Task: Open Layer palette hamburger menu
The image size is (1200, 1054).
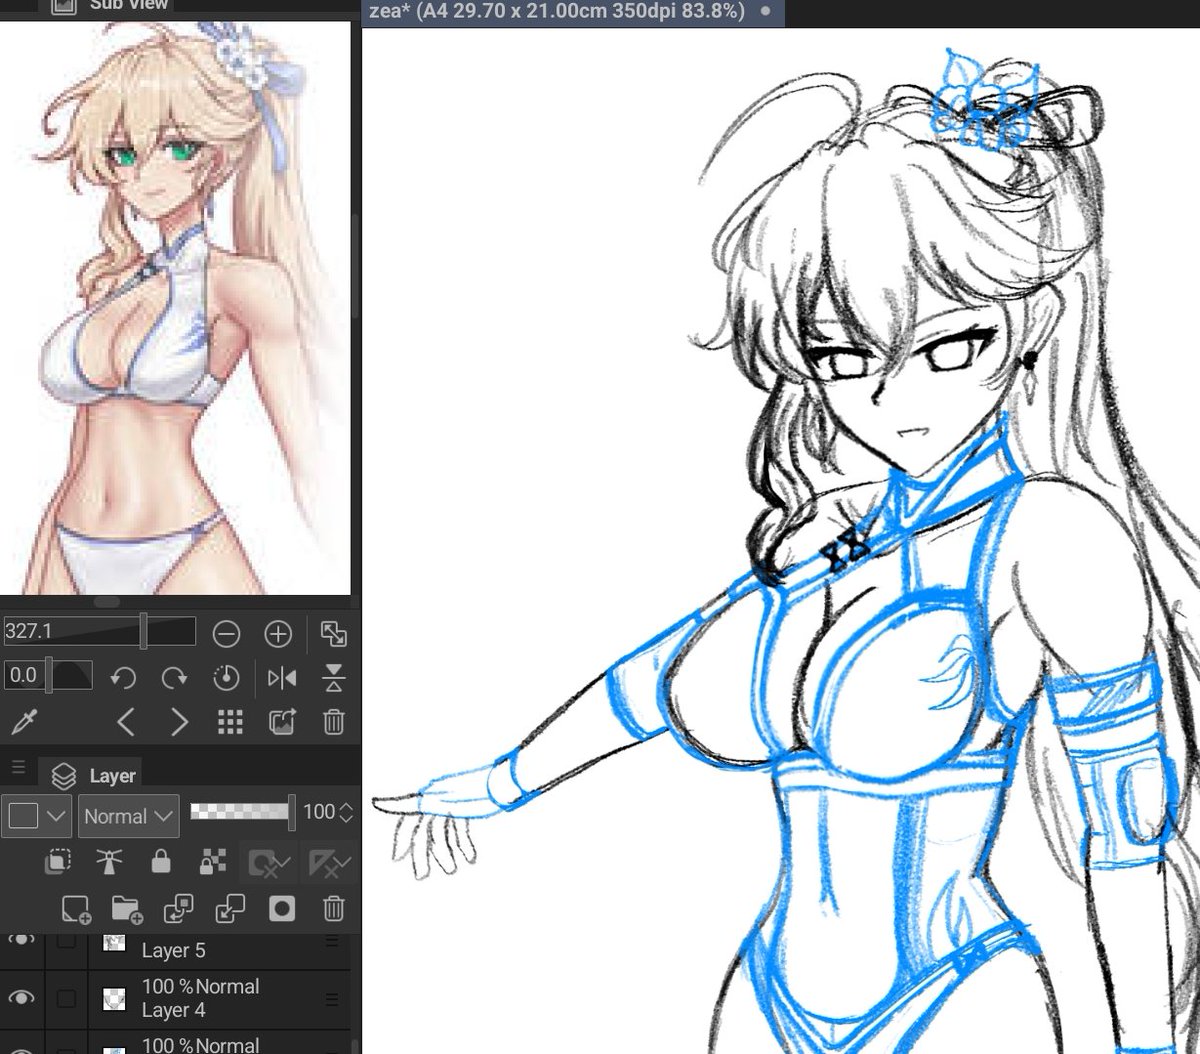Action: [x=18, y=768]
